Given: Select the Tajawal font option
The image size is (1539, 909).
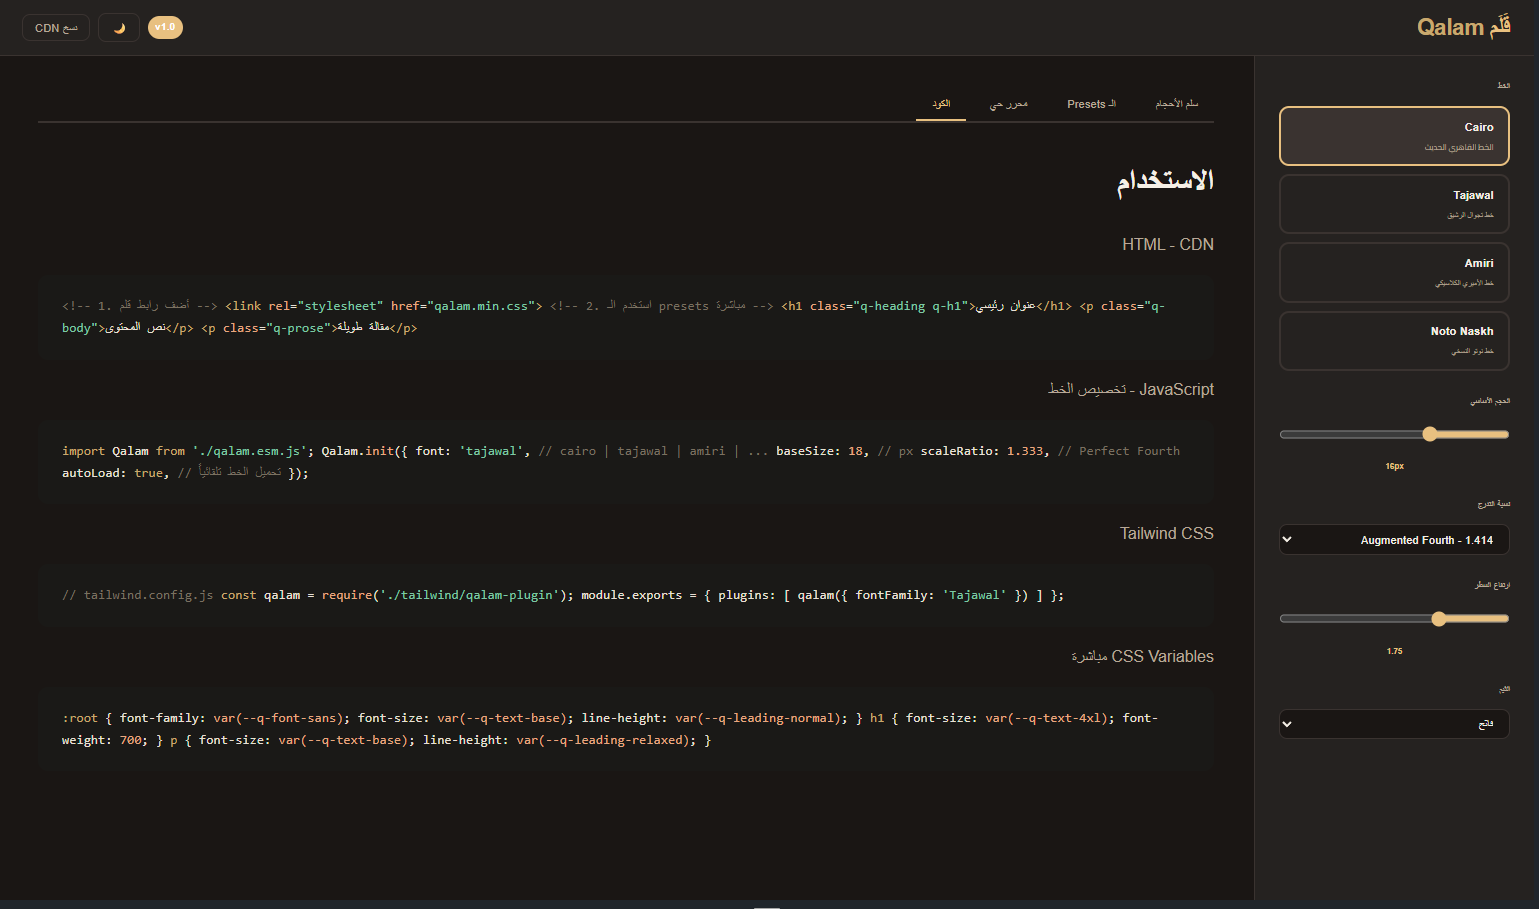Looking at the screenshot, I should (x=1394, y=204).
